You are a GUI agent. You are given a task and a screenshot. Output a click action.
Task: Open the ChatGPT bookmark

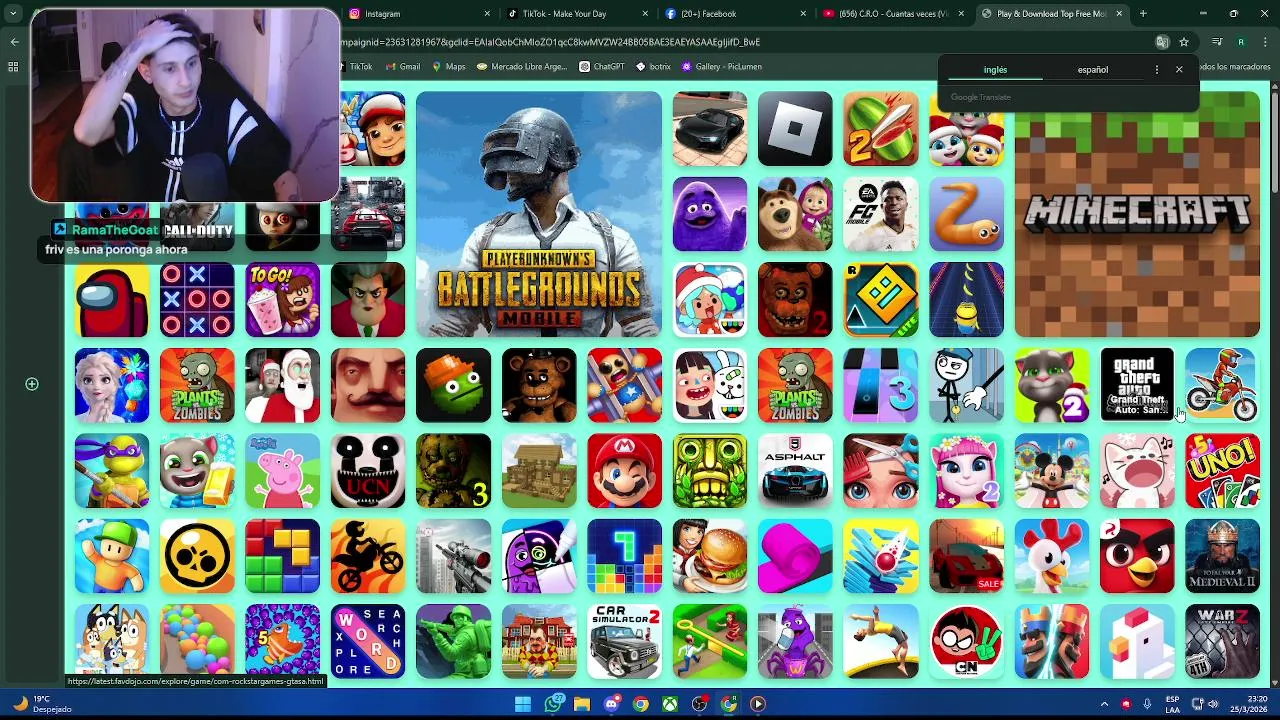pos(602,67)
